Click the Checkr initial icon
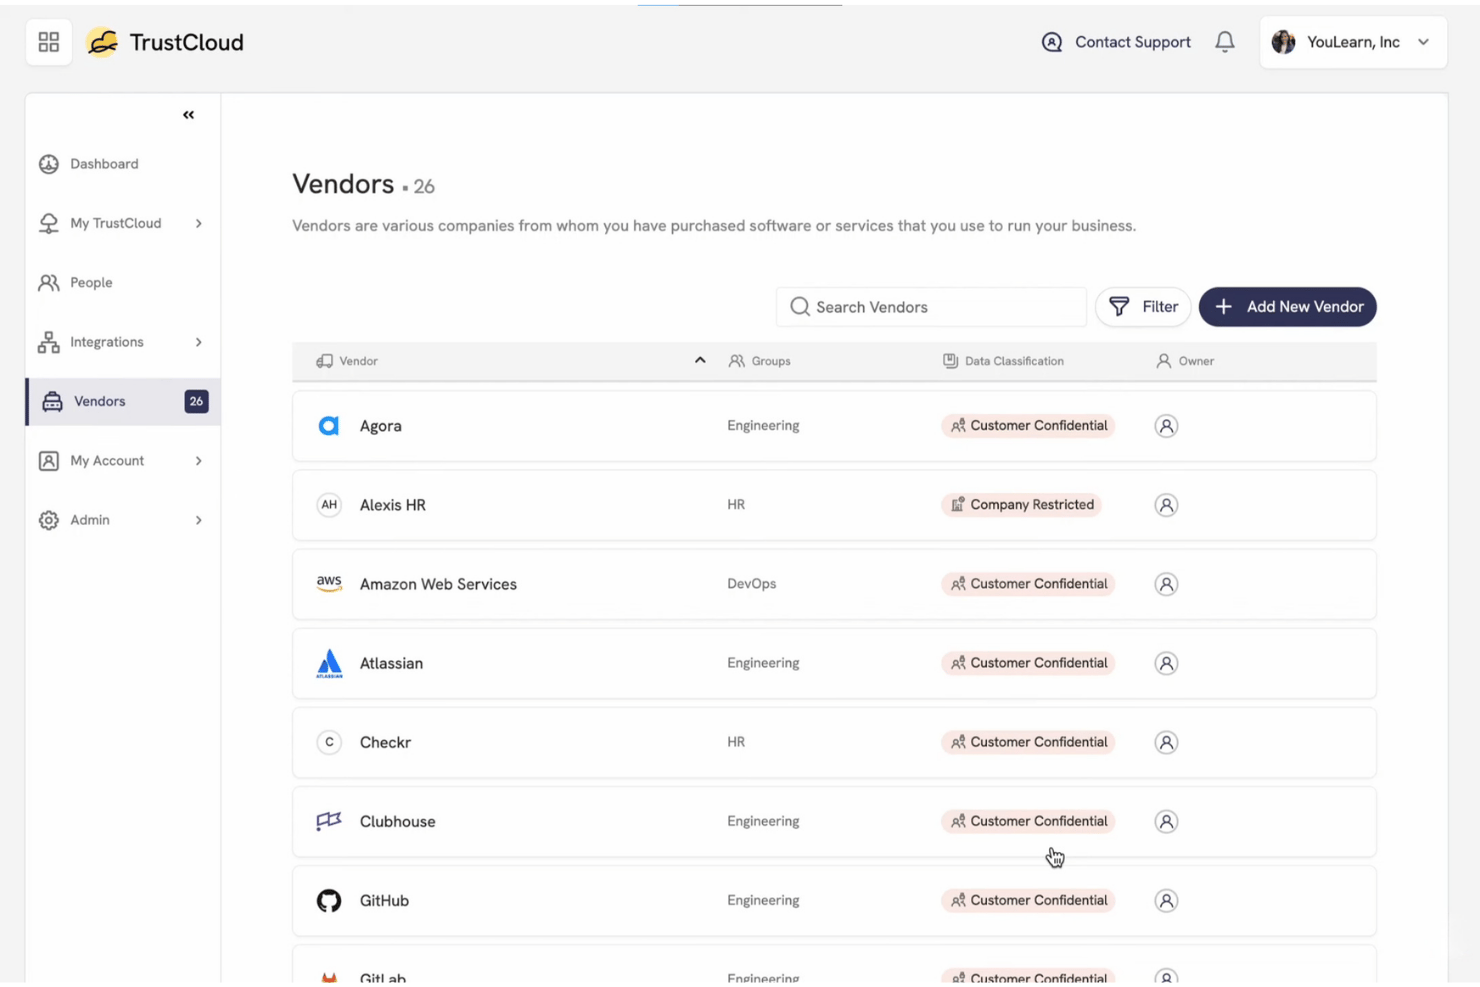Screen dimensions: 1480x987 (x=329, y=742)
